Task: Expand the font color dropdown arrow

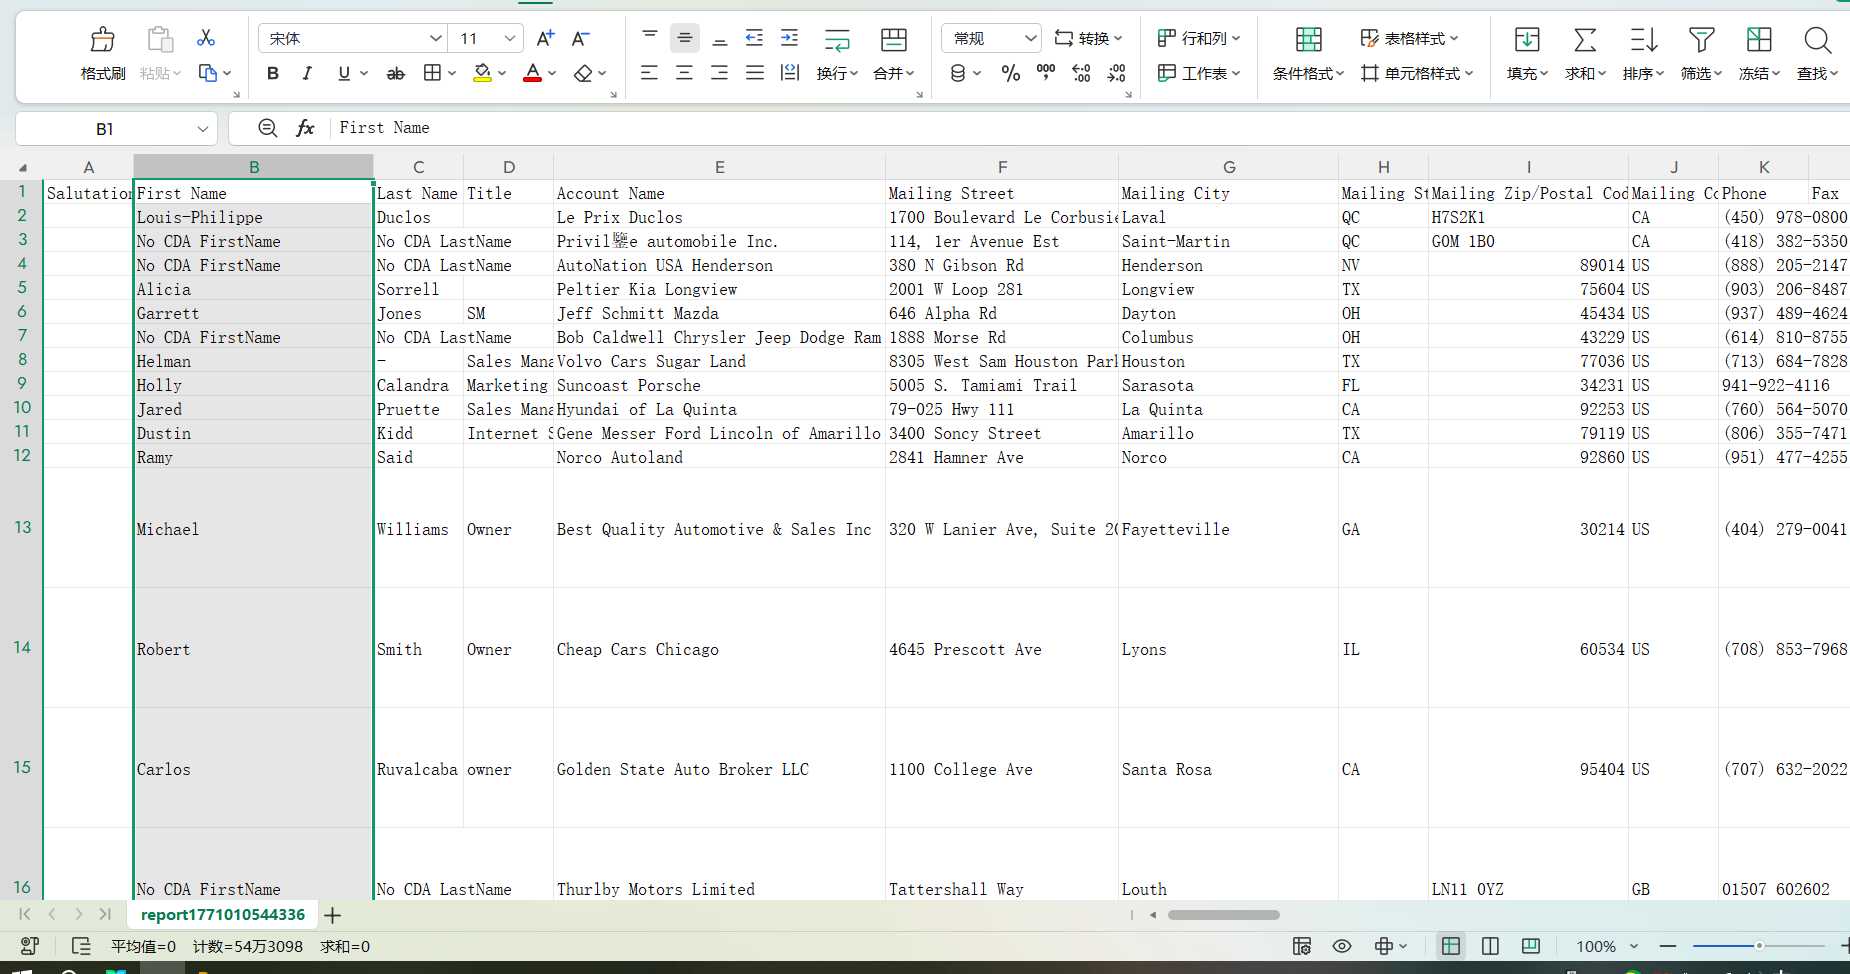Action: click(x=552, y=73)
